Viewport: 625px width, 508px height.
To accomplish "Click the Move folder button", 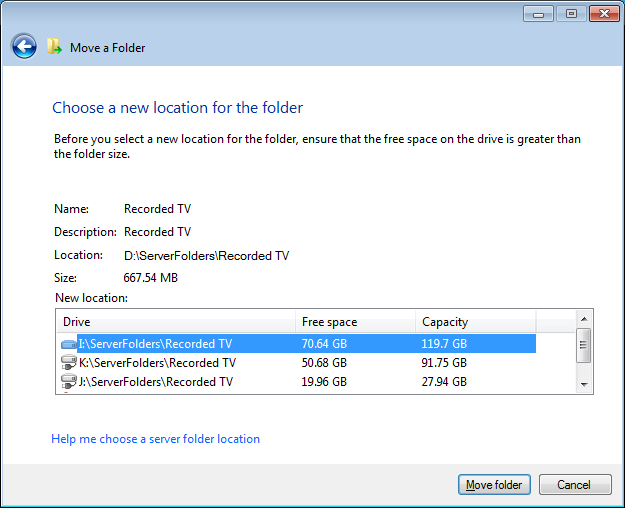I will coord(494,485).
